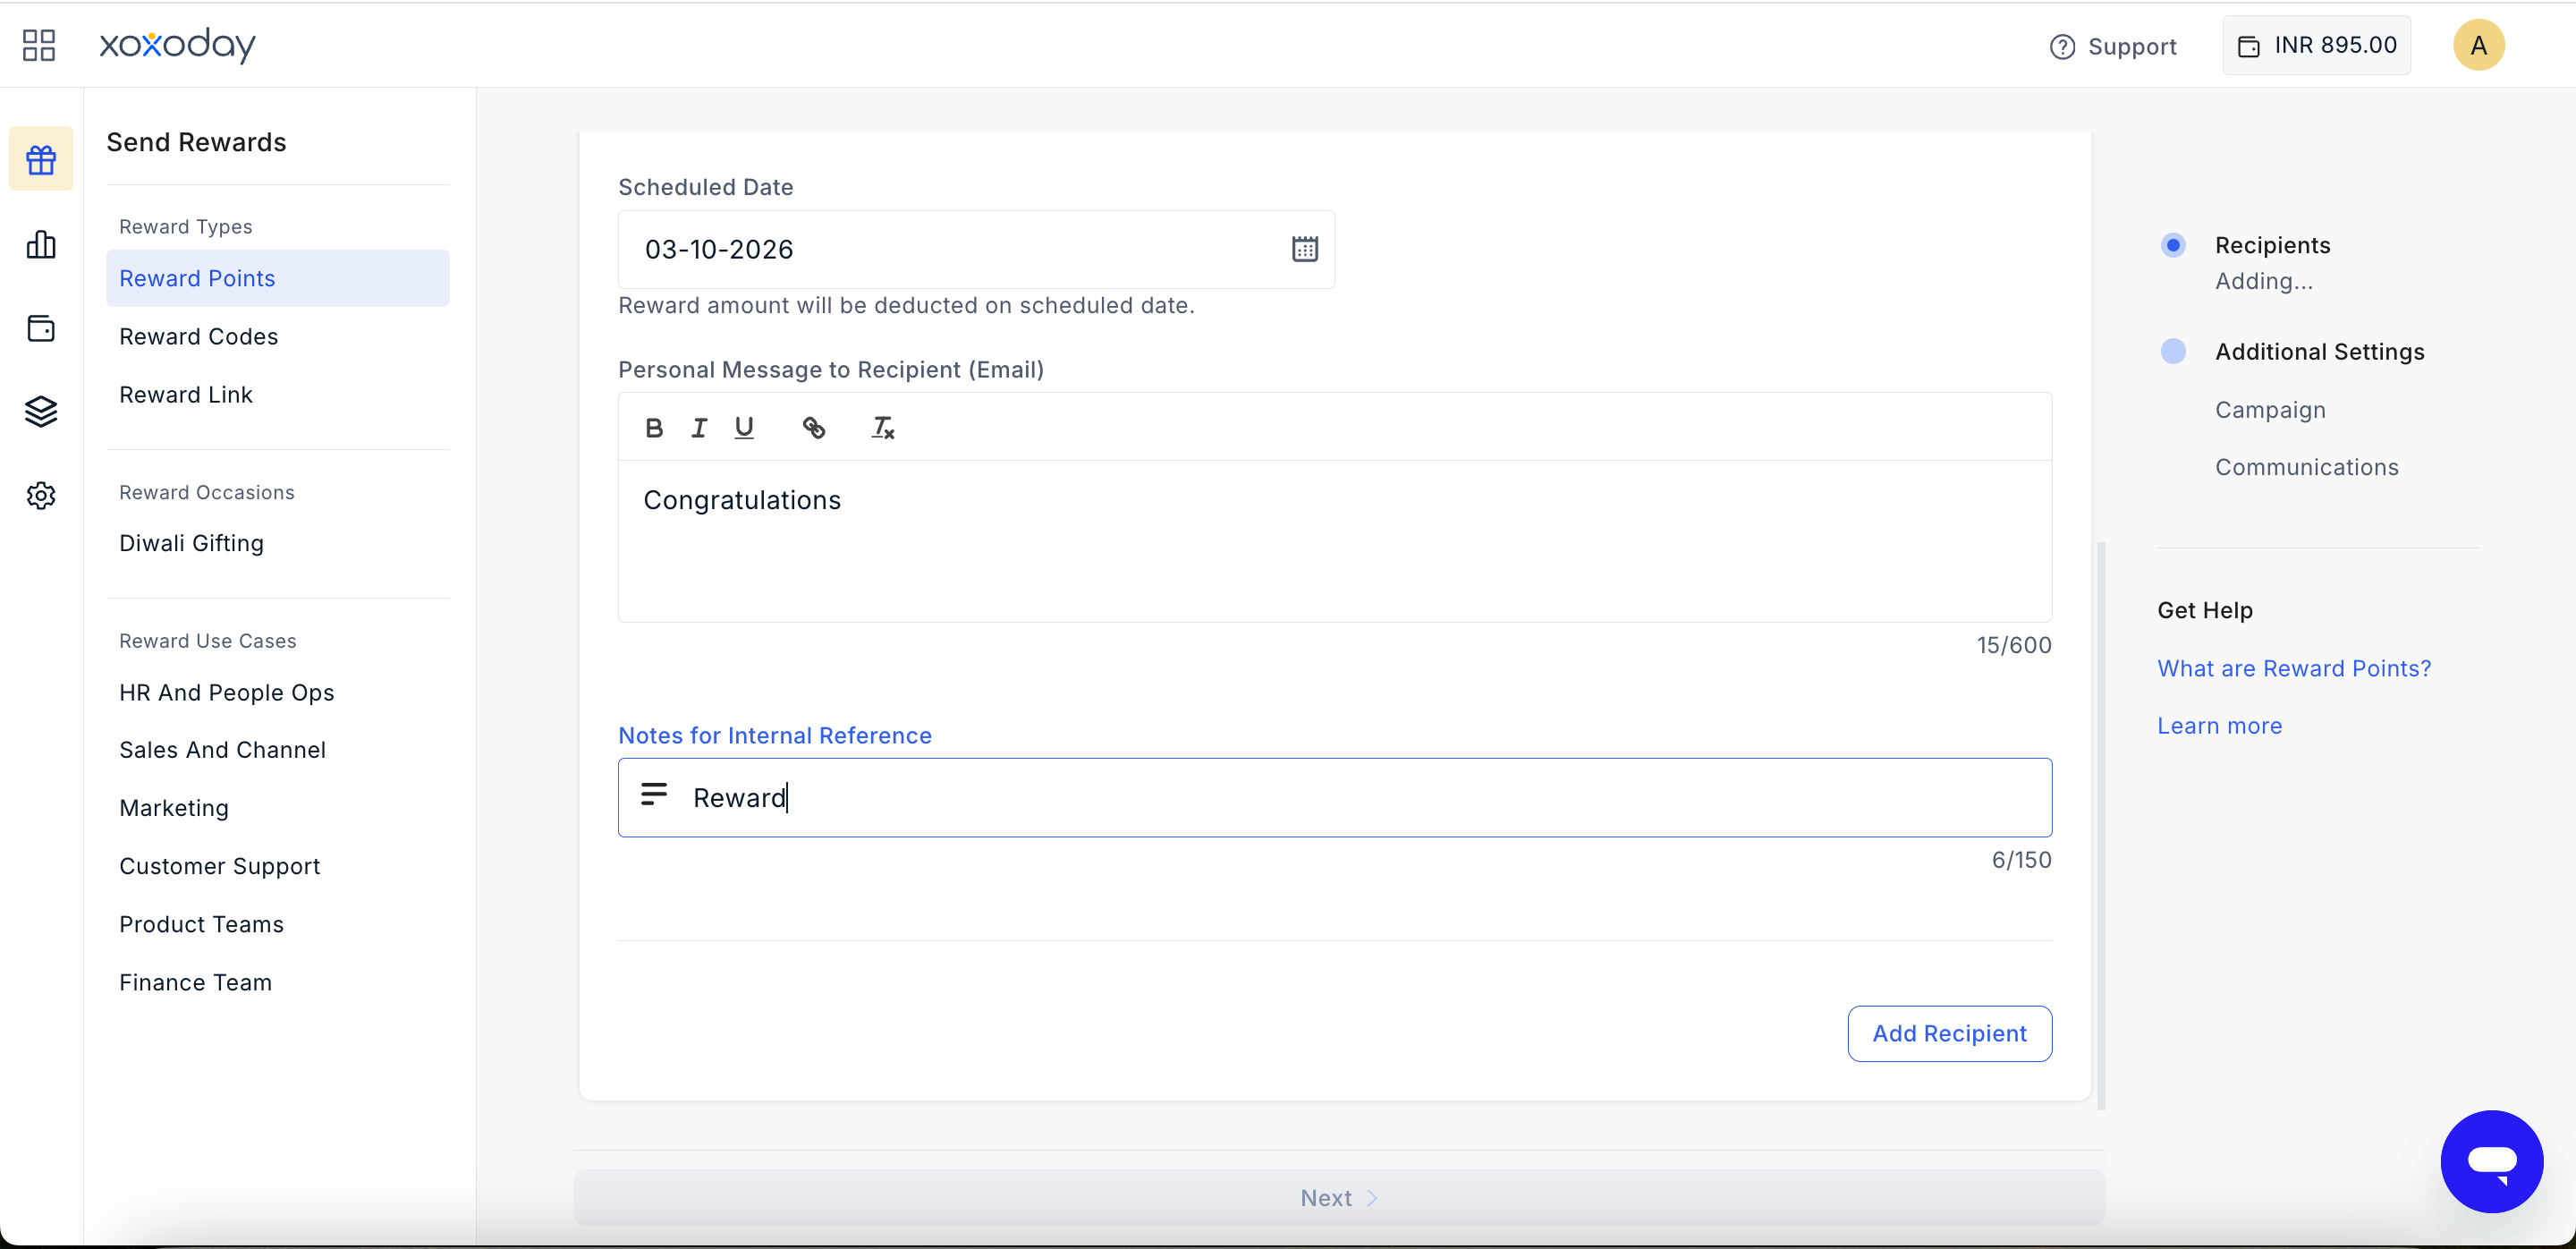Go to the Additional Settings step
The height and width of the screenshot is (1249, 2576).
pos(2319,352)
